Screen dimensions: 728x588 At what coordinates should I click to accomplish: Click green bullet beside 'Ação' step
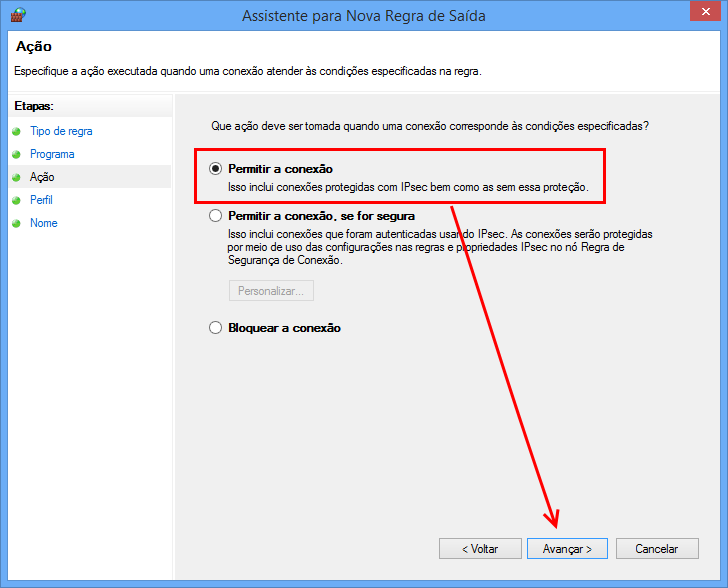[x=17, y=177]
